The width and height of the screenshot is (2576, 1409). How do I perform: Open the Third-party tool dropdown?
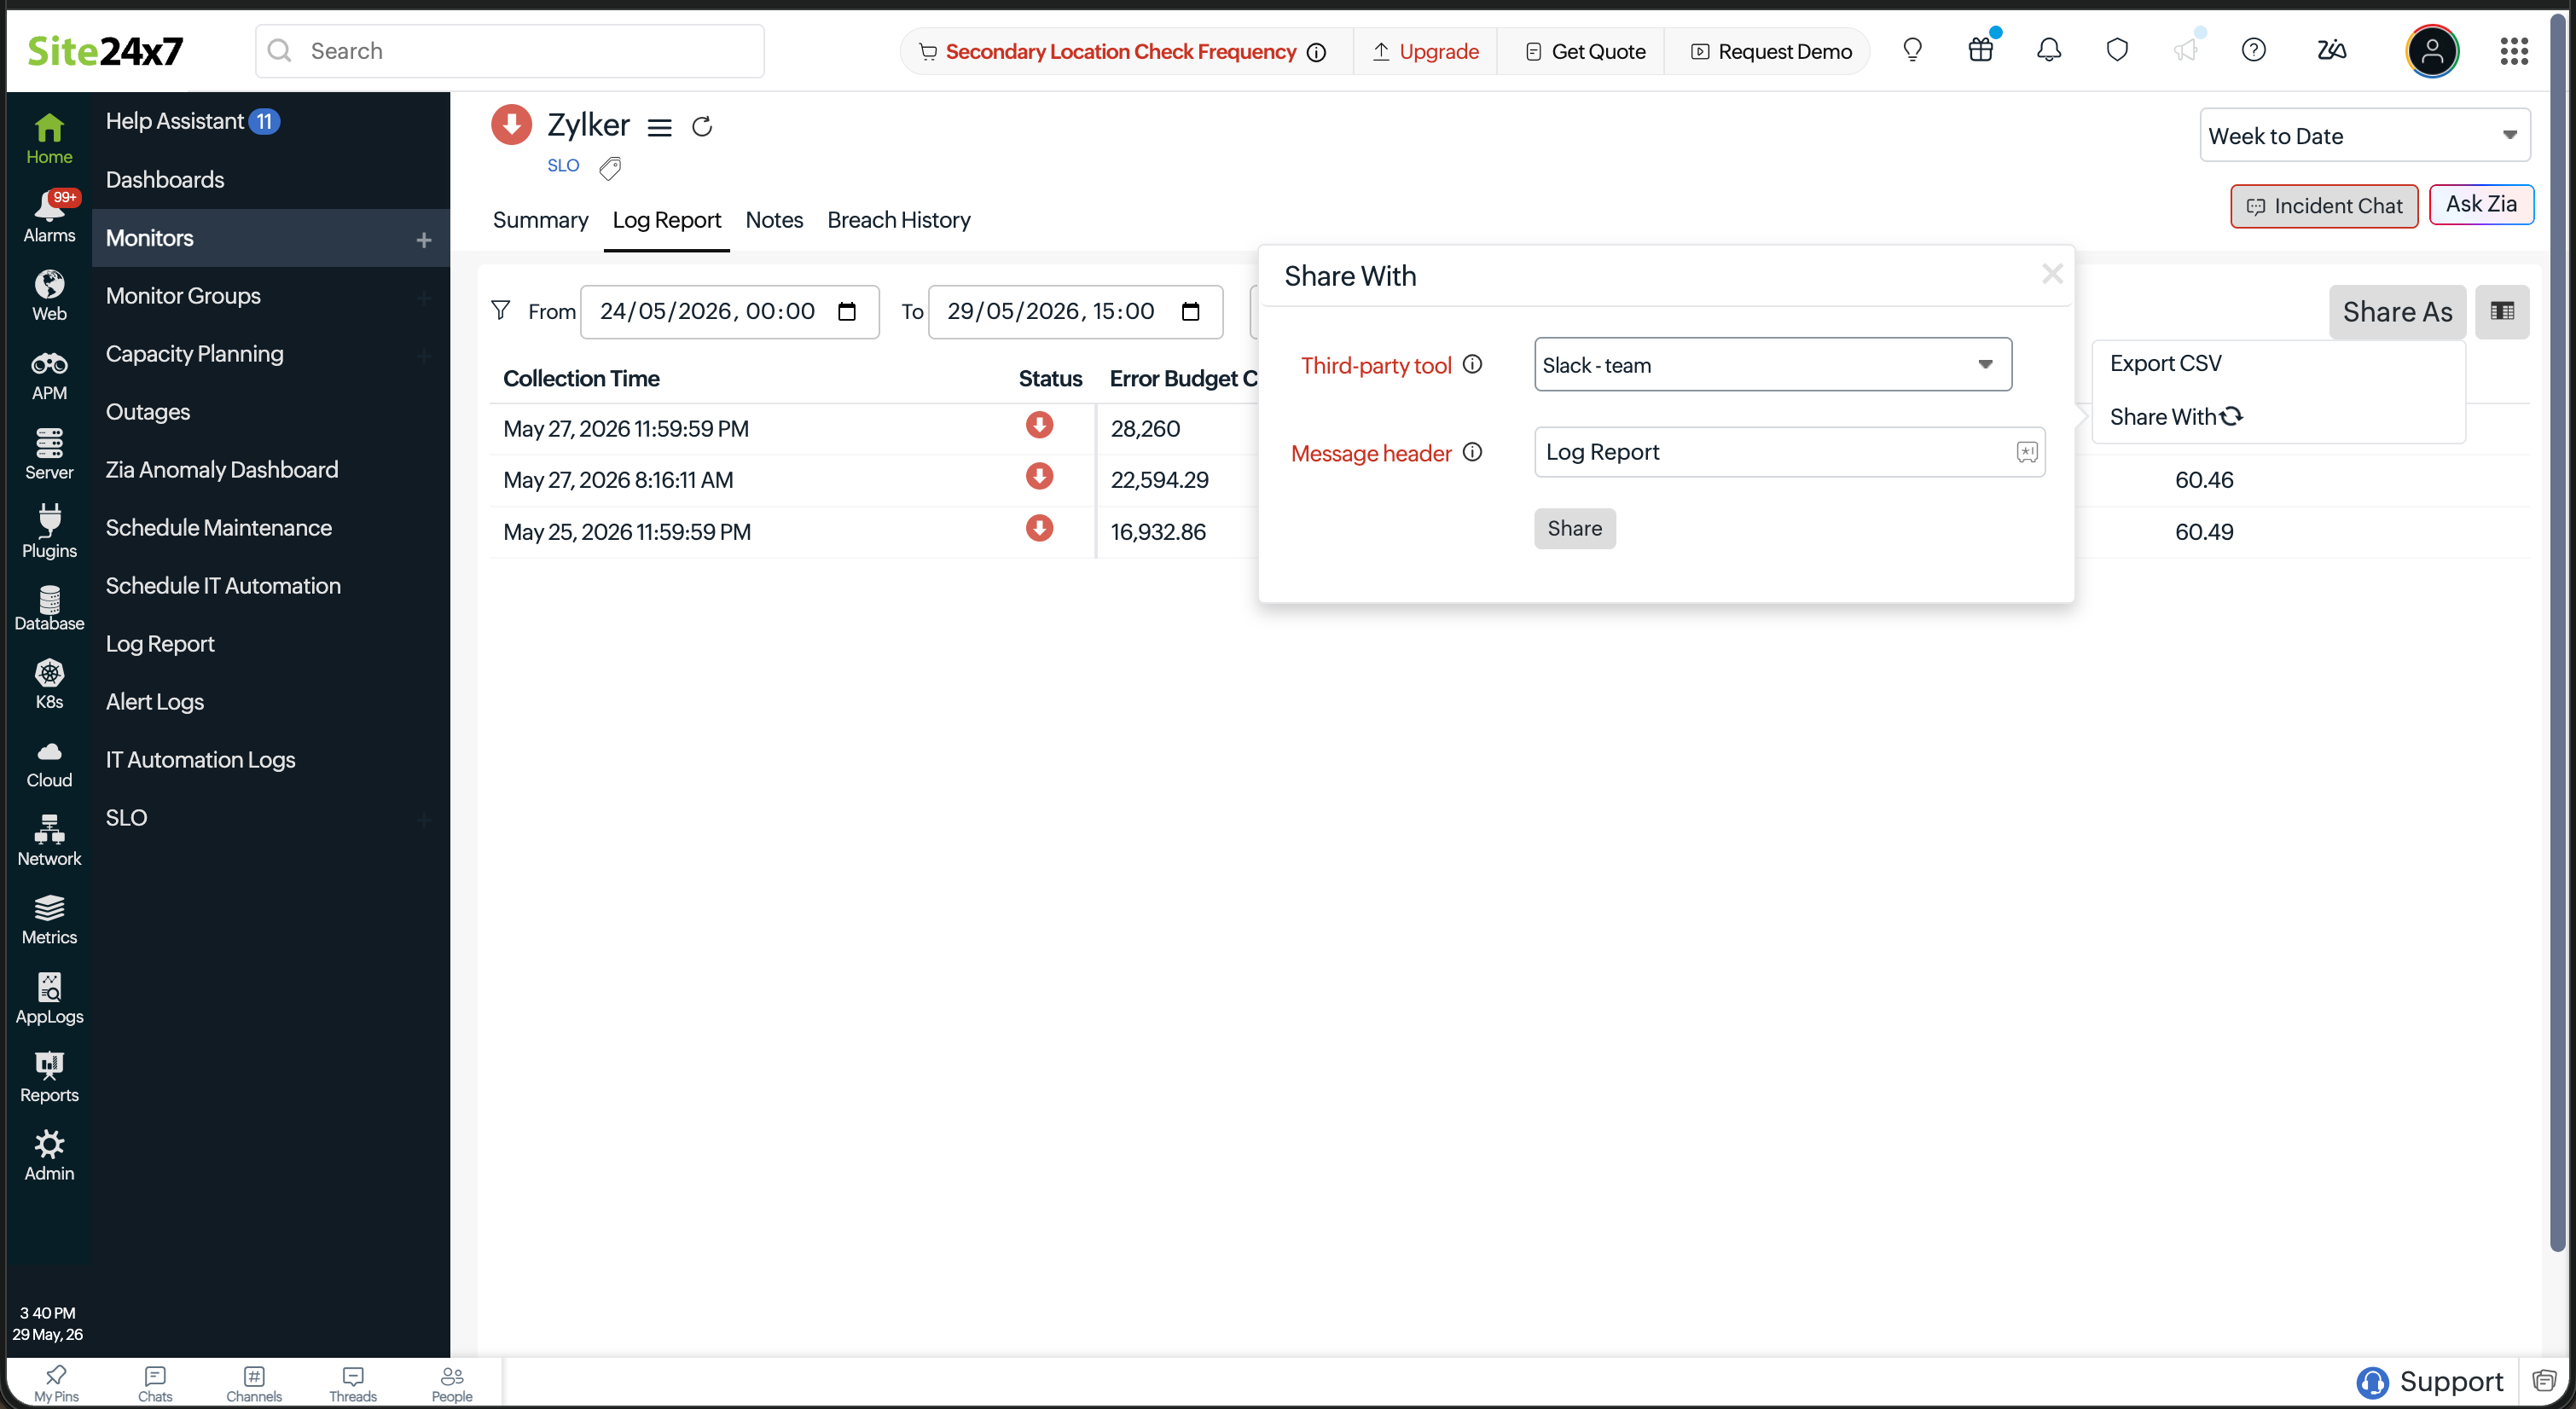(x=1772, y=364)
